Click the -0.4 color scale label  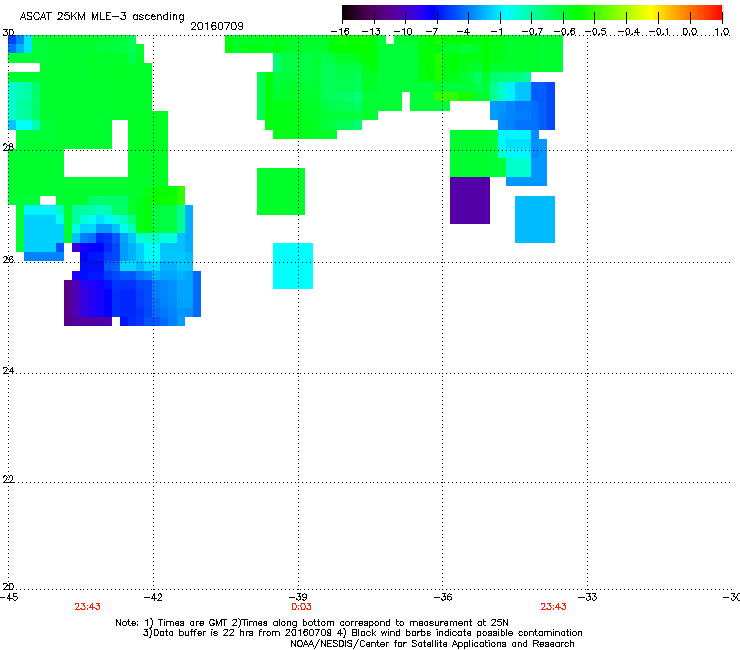point(629,32)
